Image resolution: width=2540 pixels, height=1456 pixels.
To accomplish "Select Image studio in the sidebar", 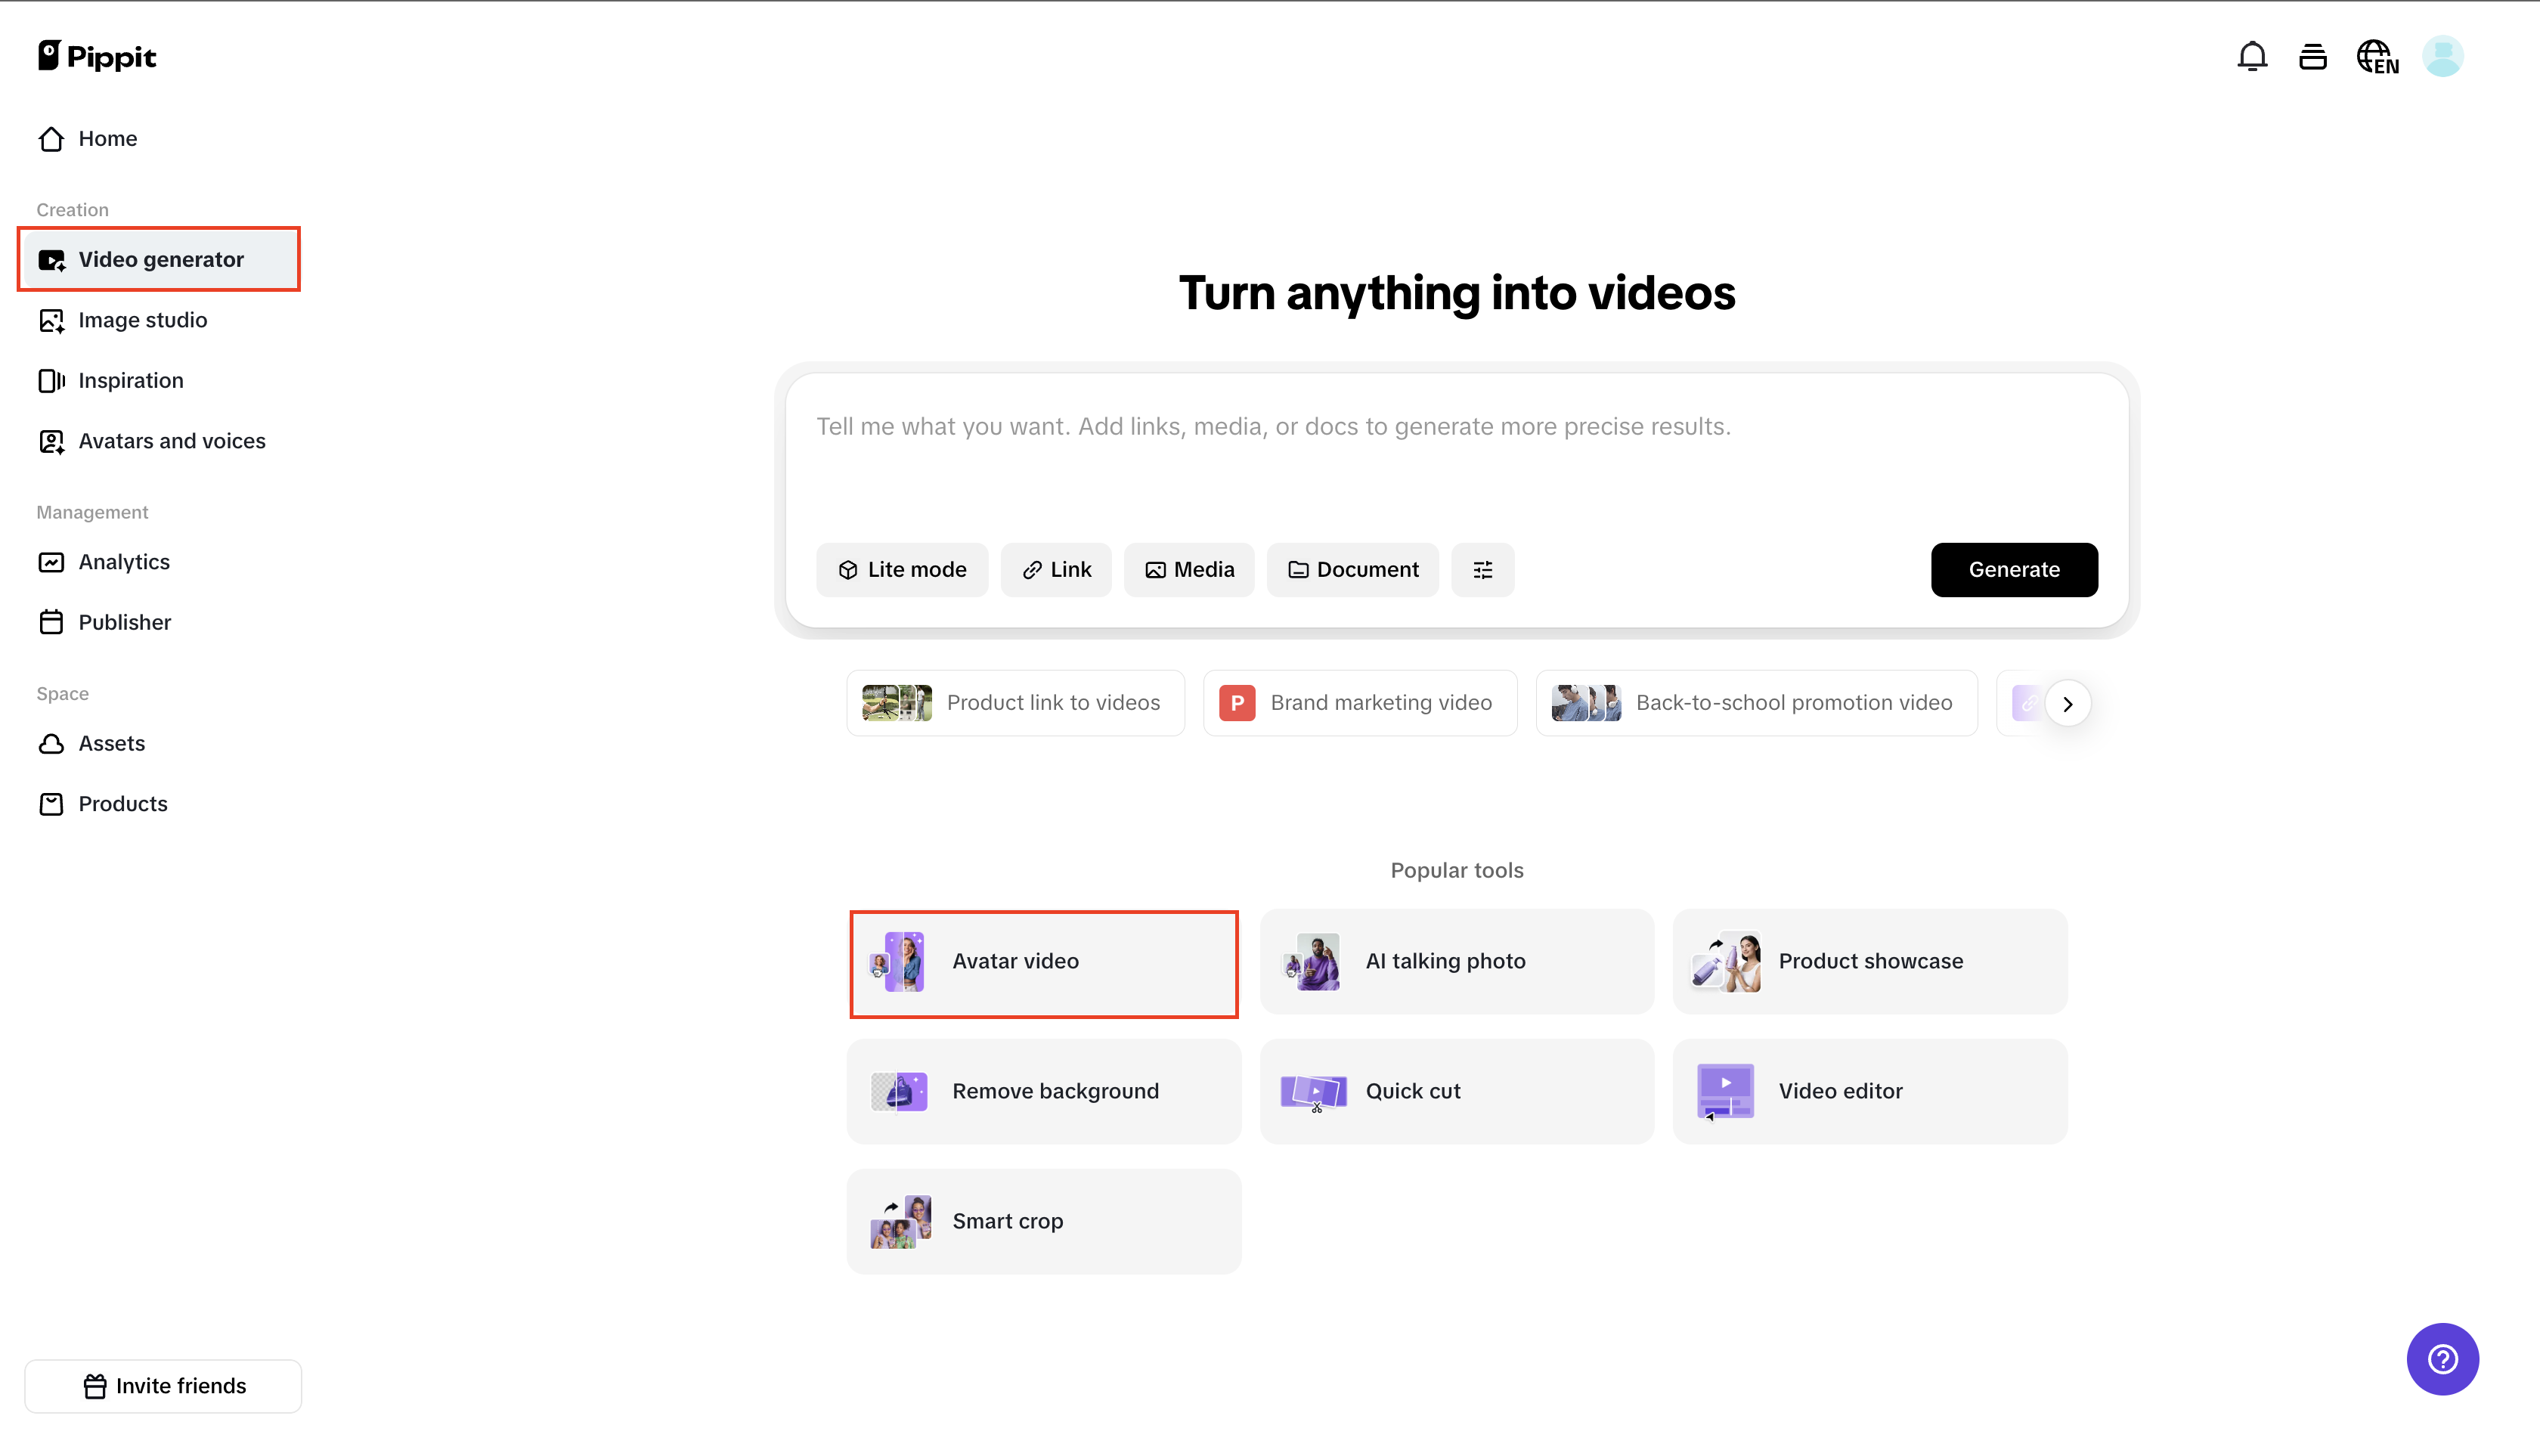I will (142, 320).
